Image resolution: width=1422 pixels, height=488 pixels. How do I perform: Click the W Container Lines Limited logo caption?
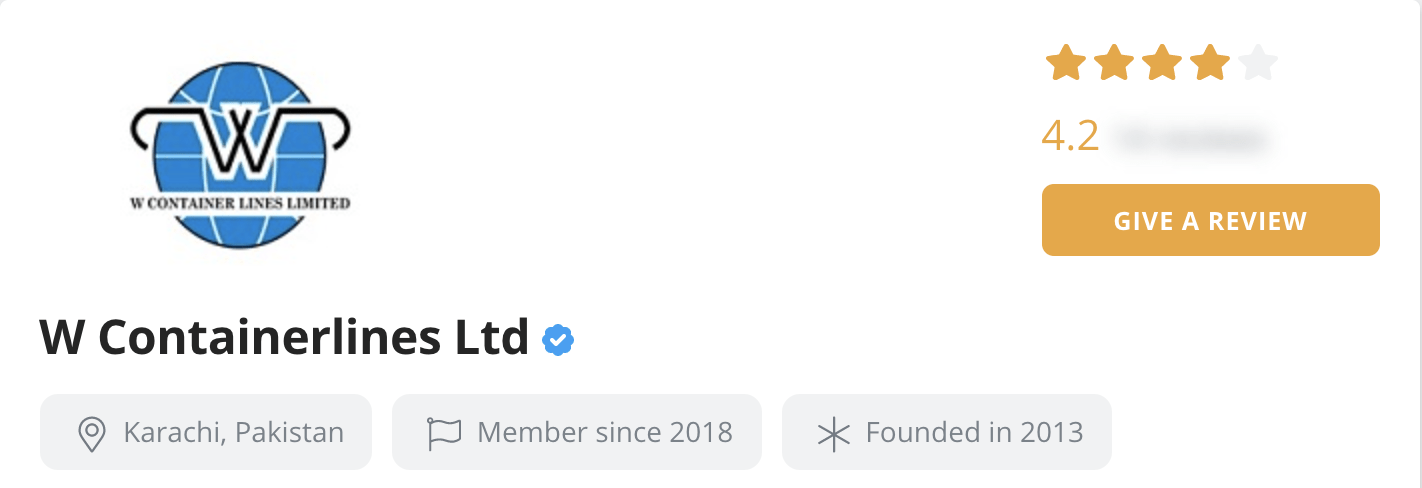240,203
